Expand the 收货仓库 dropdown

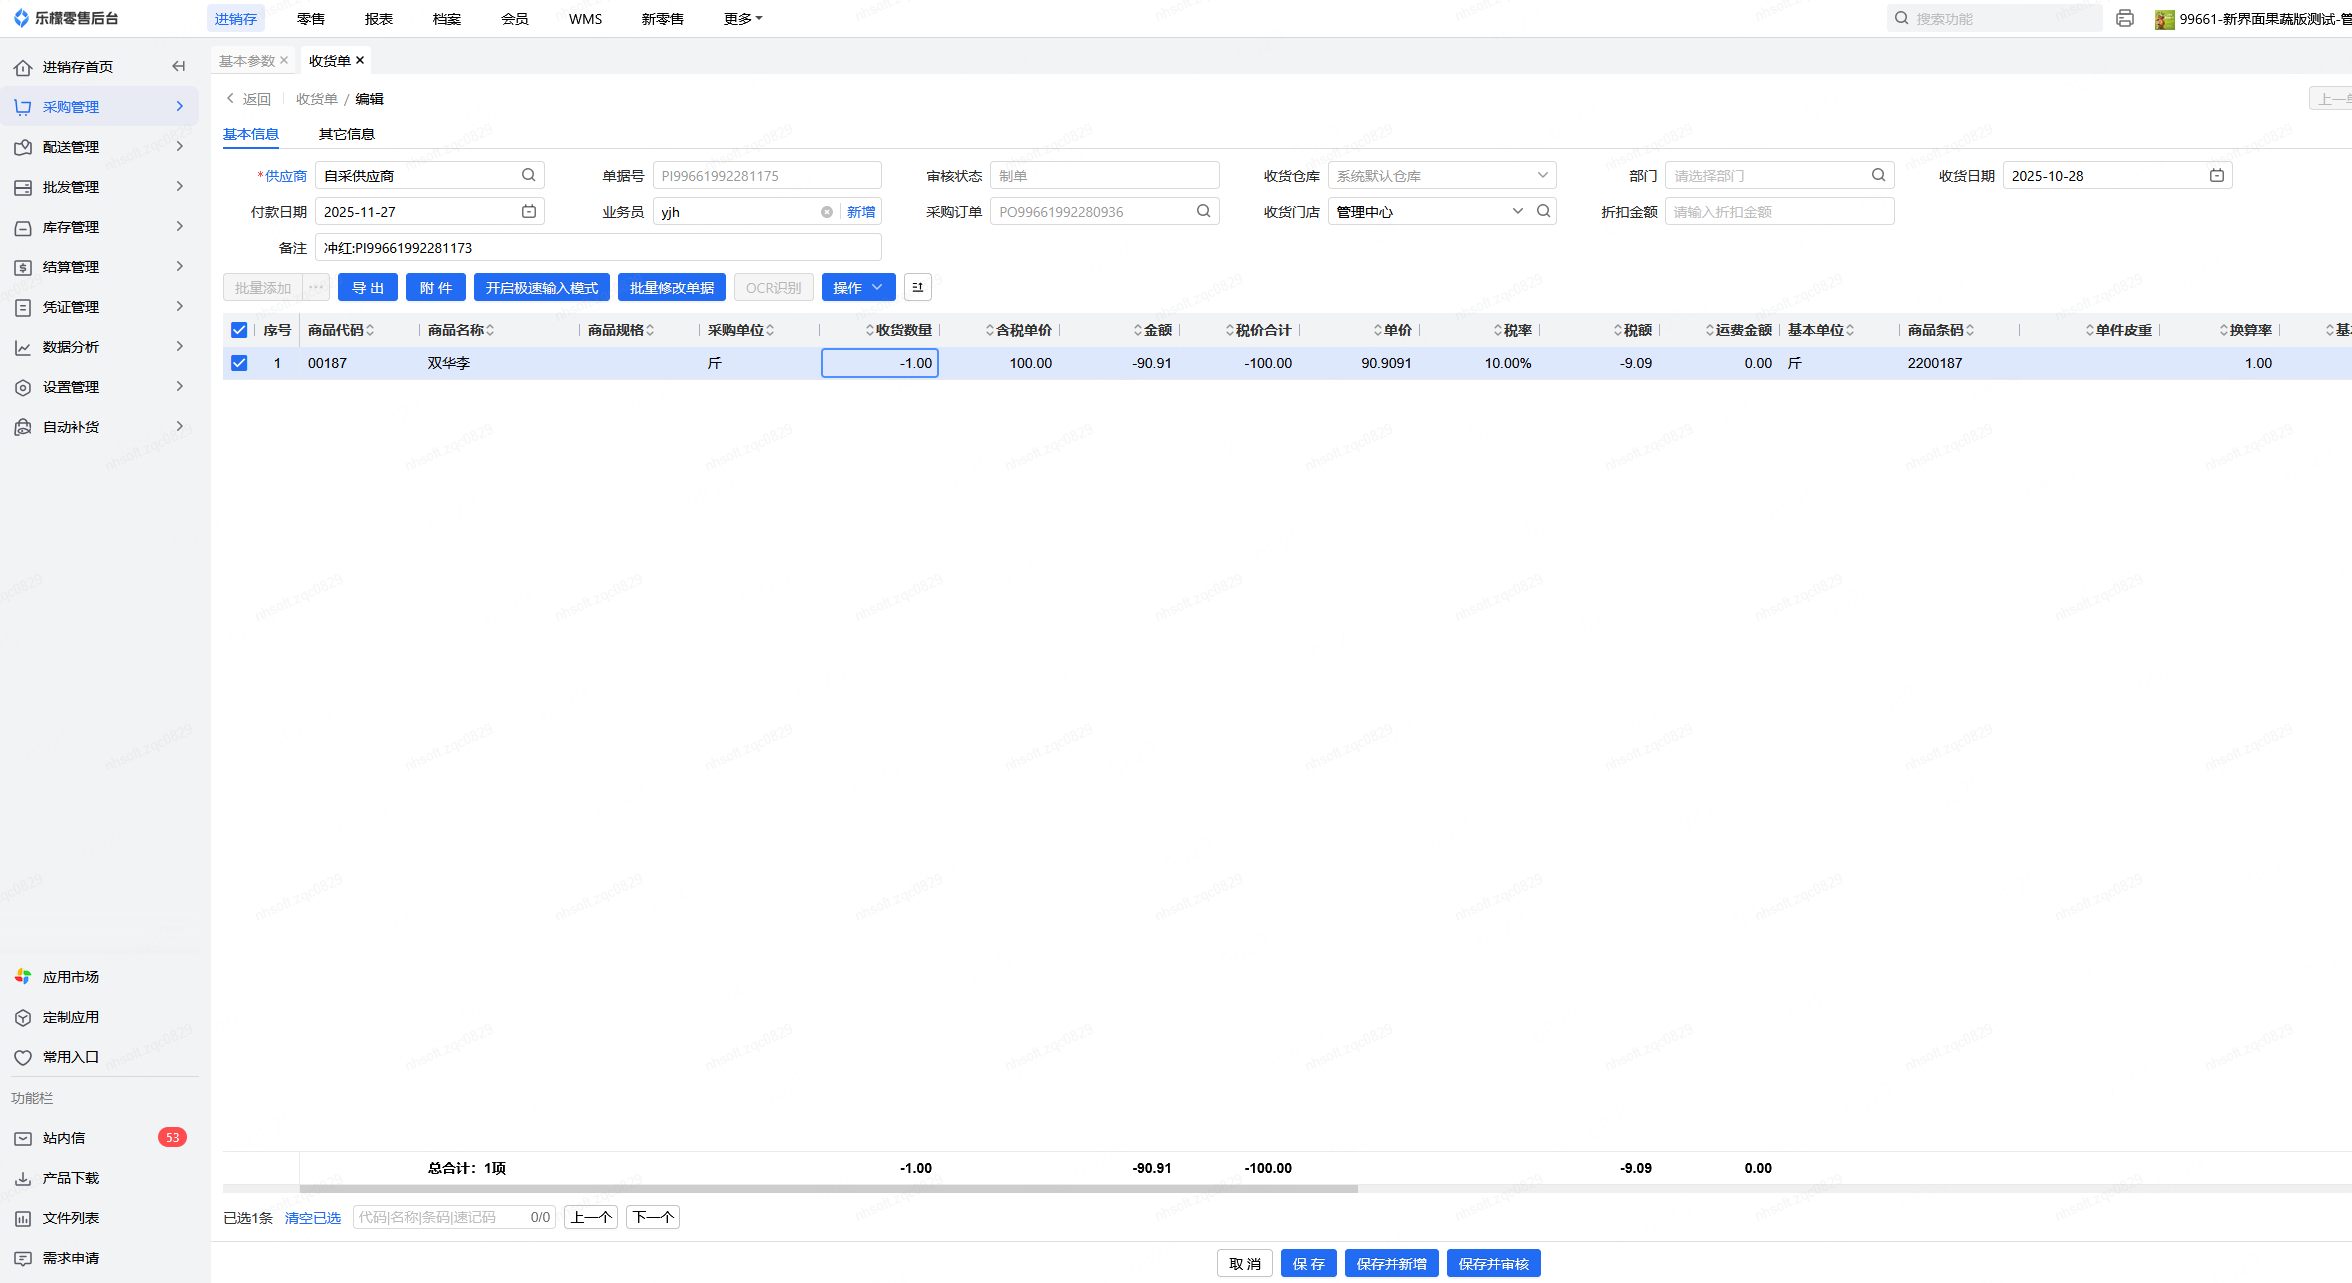pyautogui.click(x=1542, y=175)
